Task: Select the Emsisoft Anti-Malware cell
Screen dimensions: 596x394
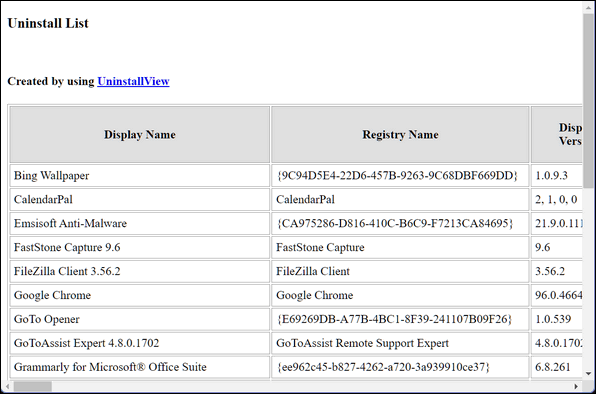Action: point(140,223)
